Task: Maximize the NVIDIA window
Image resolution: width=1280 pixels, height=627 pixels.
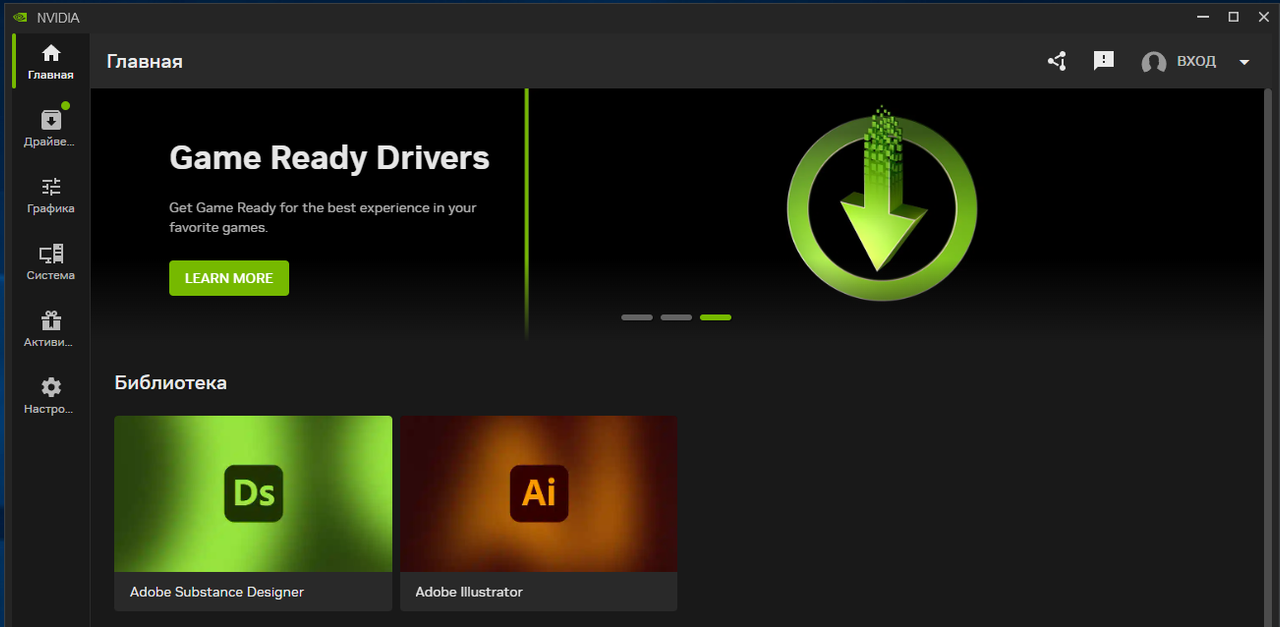Action: (x=1234, y=17)
